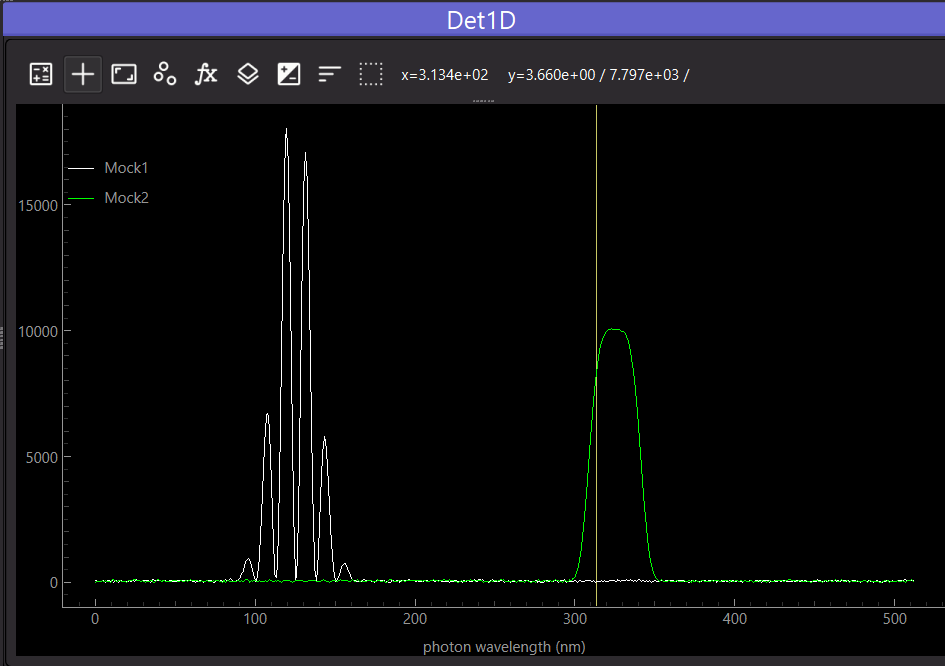The image size is (945, 666).
Task: Click the calculator math operations icon
Action: coord(41,75)
